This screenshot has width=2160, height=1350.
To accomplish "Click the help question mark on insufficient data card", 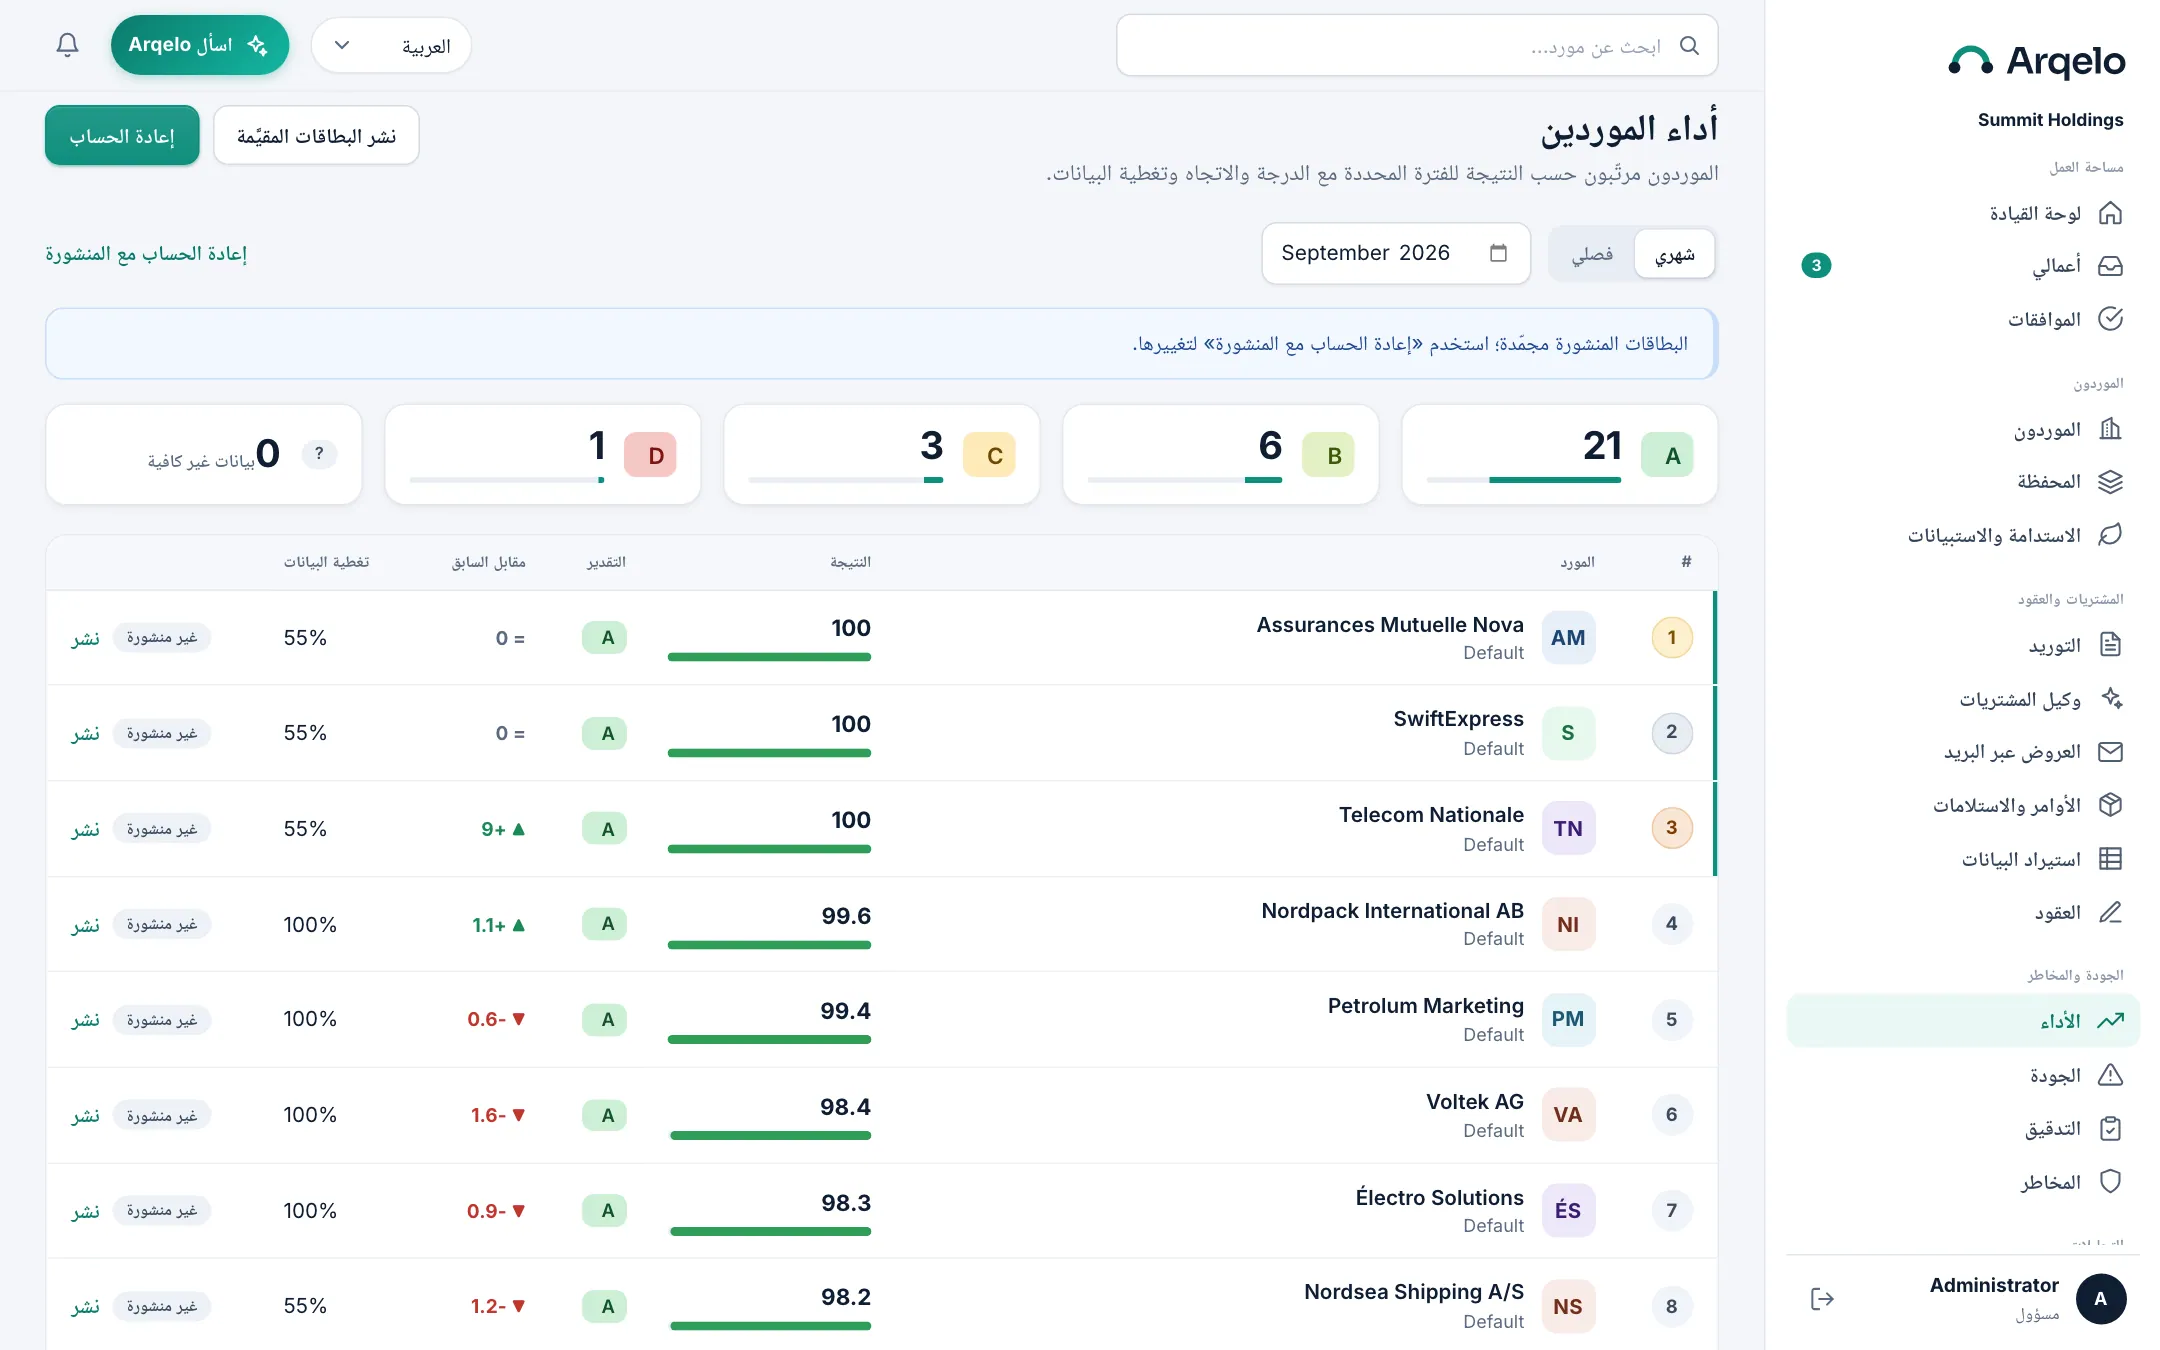I will 319,454.
